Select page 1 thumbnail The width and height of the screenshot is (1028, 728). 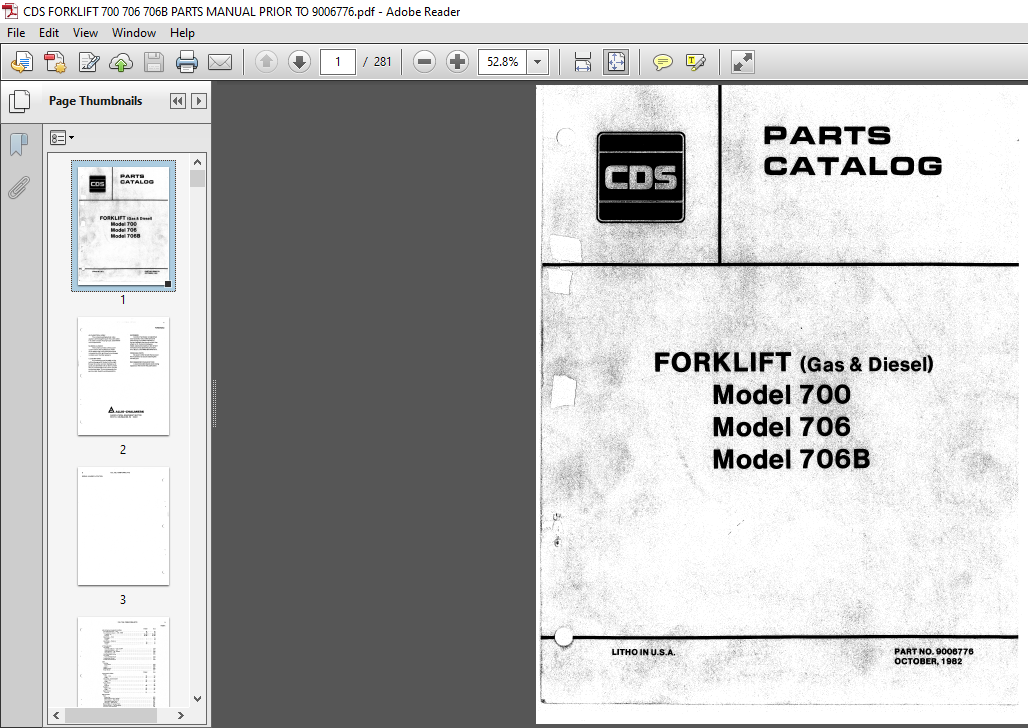(123, 226)
